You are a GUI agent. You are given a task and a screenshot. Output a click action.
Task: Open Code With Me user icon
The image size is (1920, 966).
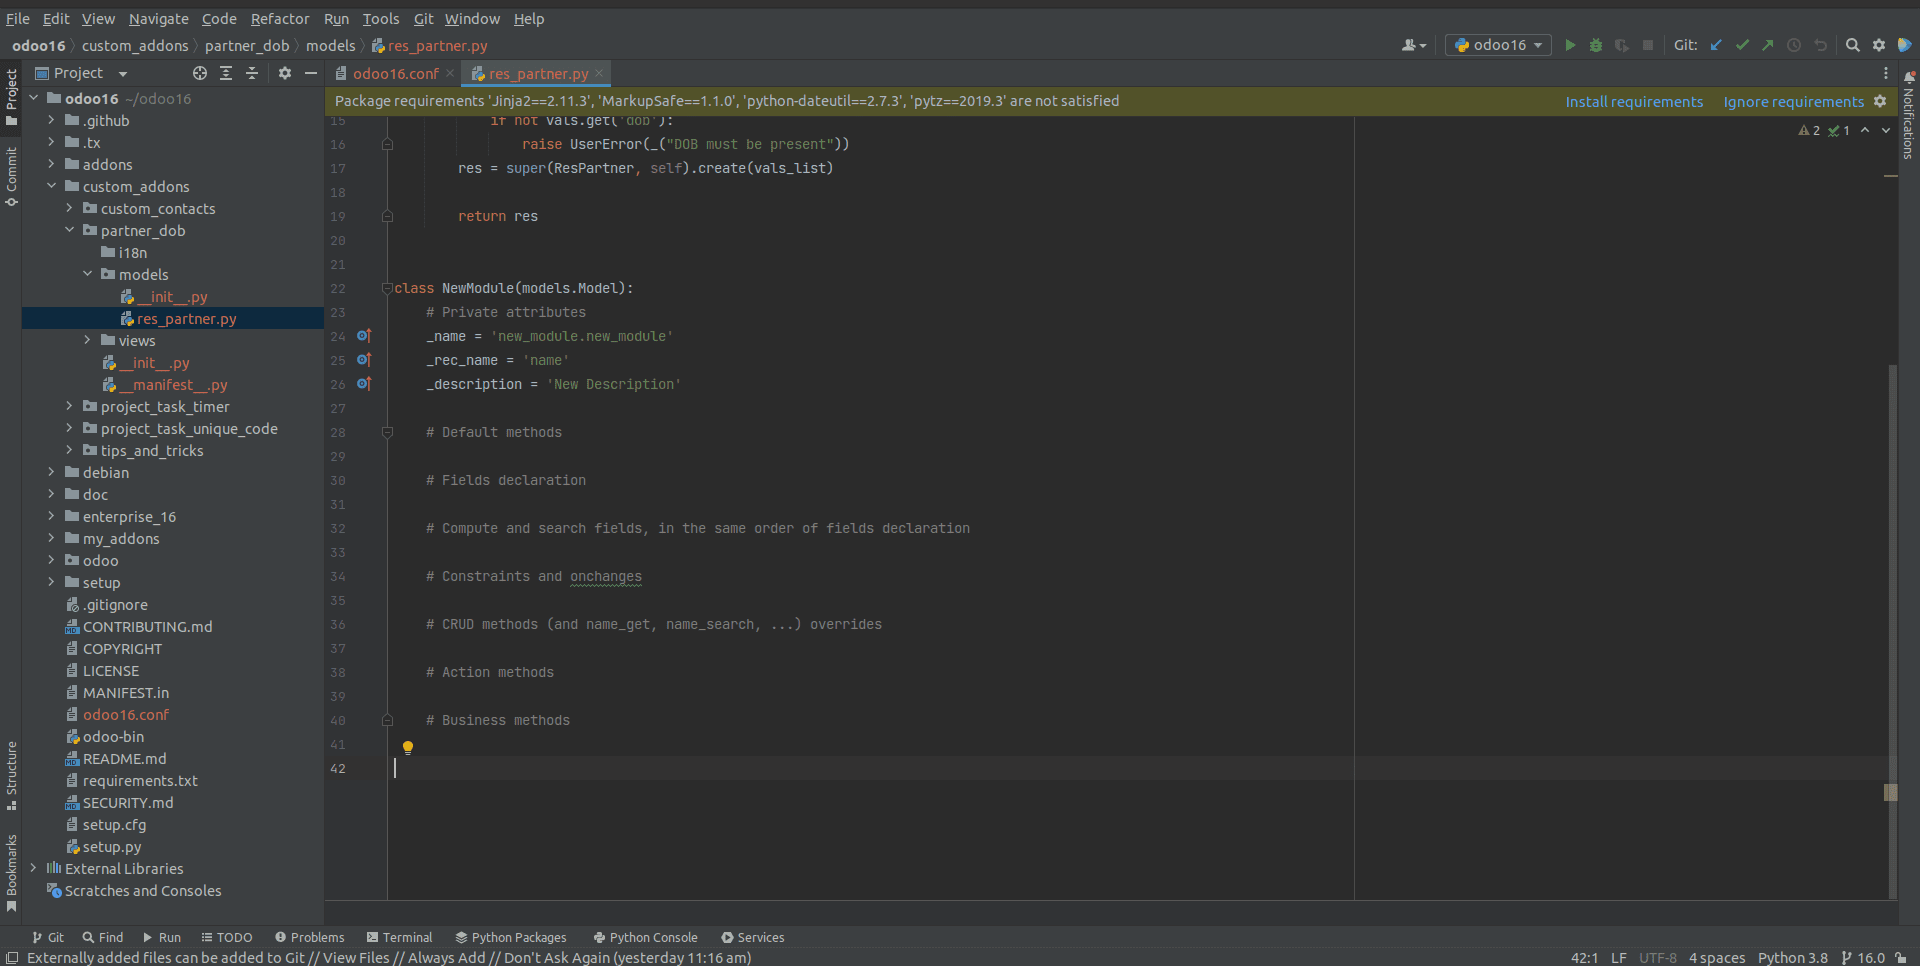pyautogui.click(x=1414, y=45)
